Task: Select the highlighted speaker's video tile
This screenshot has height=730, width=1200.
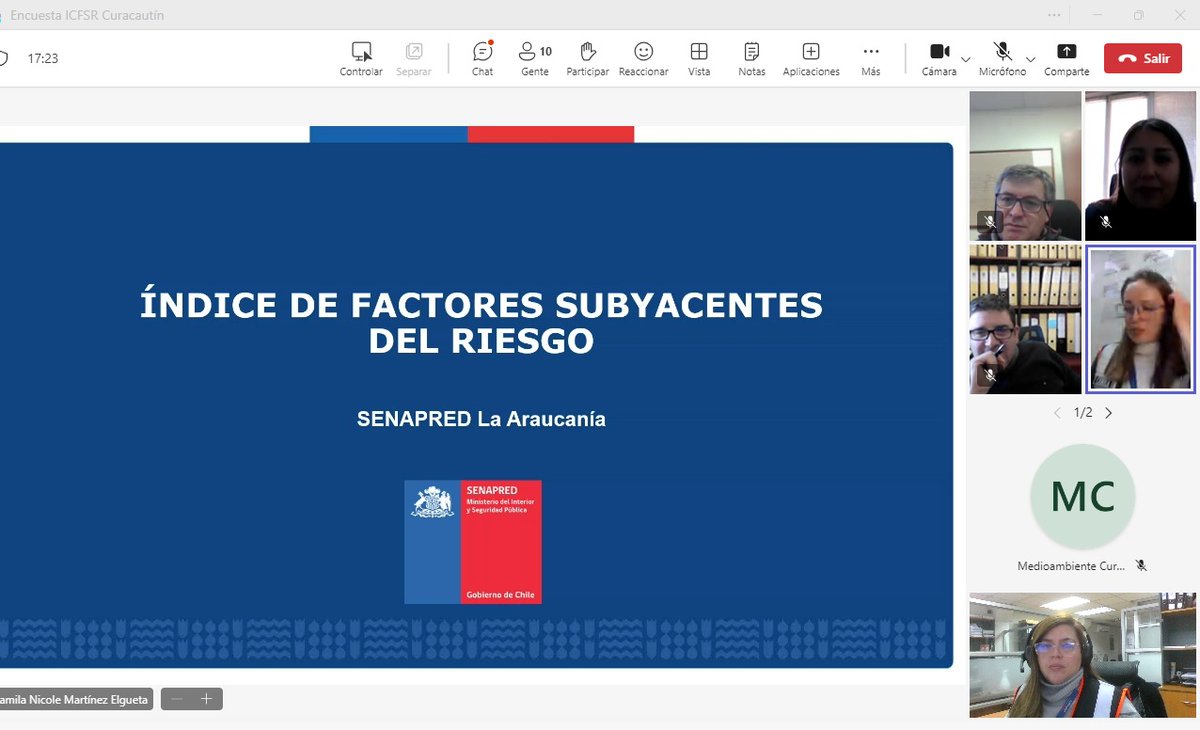Action: (x=1140, y=319)
